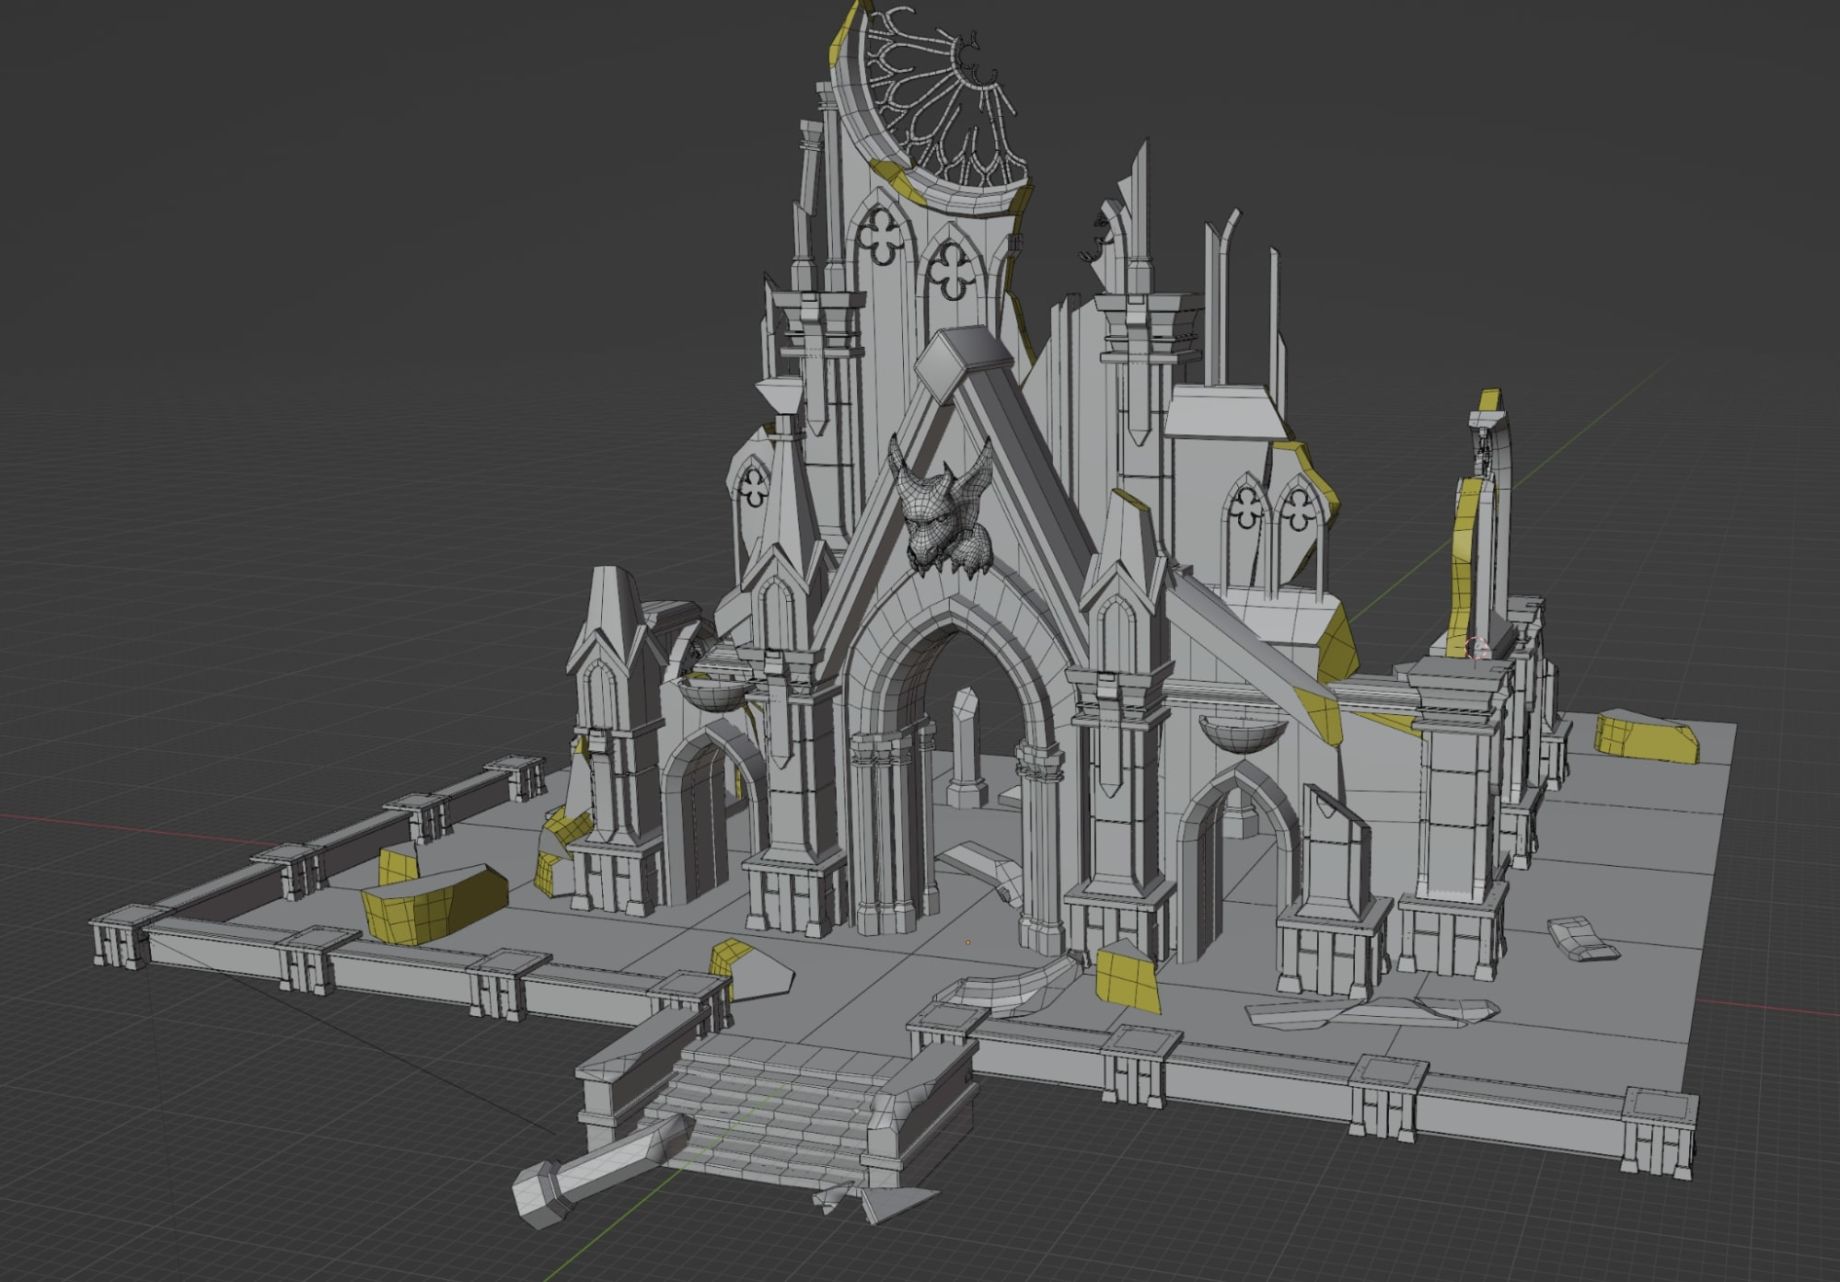
Task: Select the yellow-faced rubble chunk right of the main entrance
Action: 1127,976
